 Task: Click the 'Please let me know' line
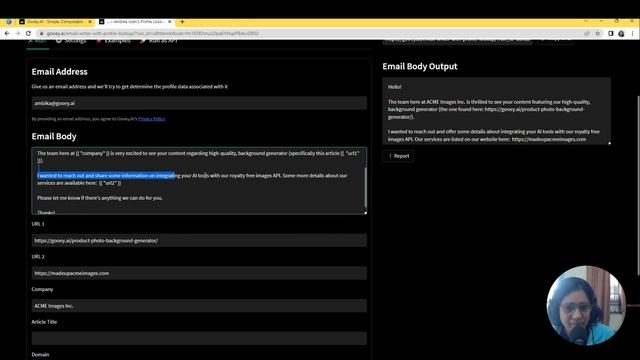tap(100, 198)
